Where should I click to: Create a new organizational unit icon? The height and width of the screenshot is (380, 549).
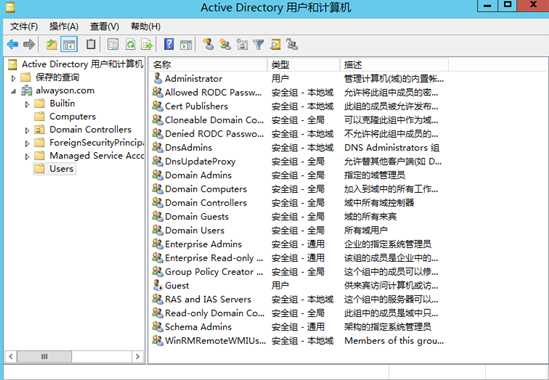(242, 44)
